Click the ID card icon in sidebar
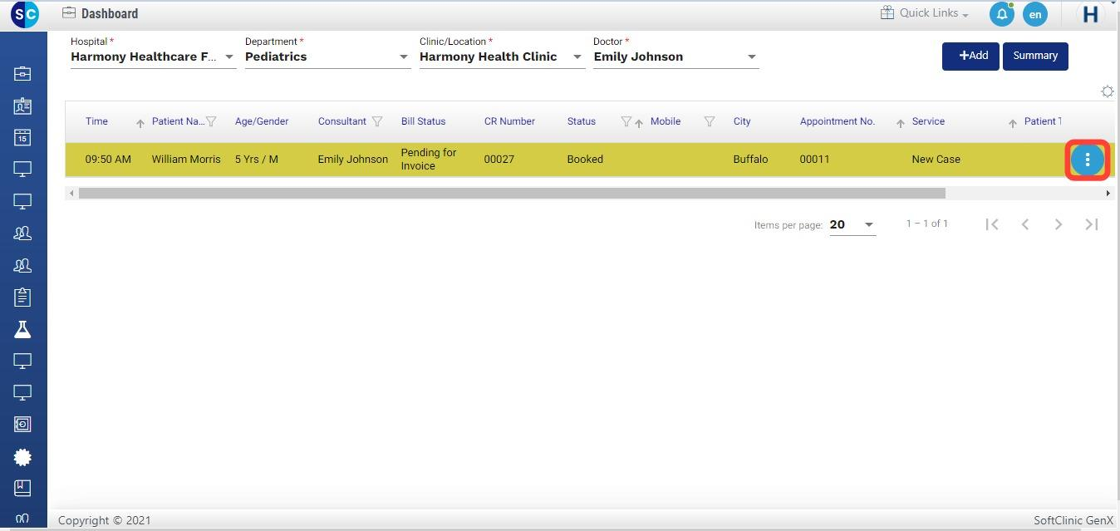The height and width of the screenshot is (531, 1120). pyautogui.click(x=22, y=105)
